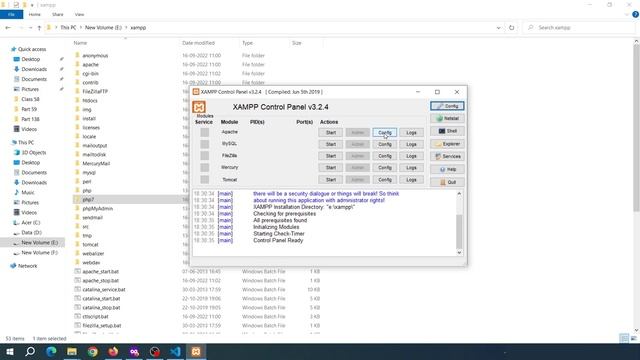Select Downloads under Quick access
640x360 pixels.
click(x=34, y=69)
